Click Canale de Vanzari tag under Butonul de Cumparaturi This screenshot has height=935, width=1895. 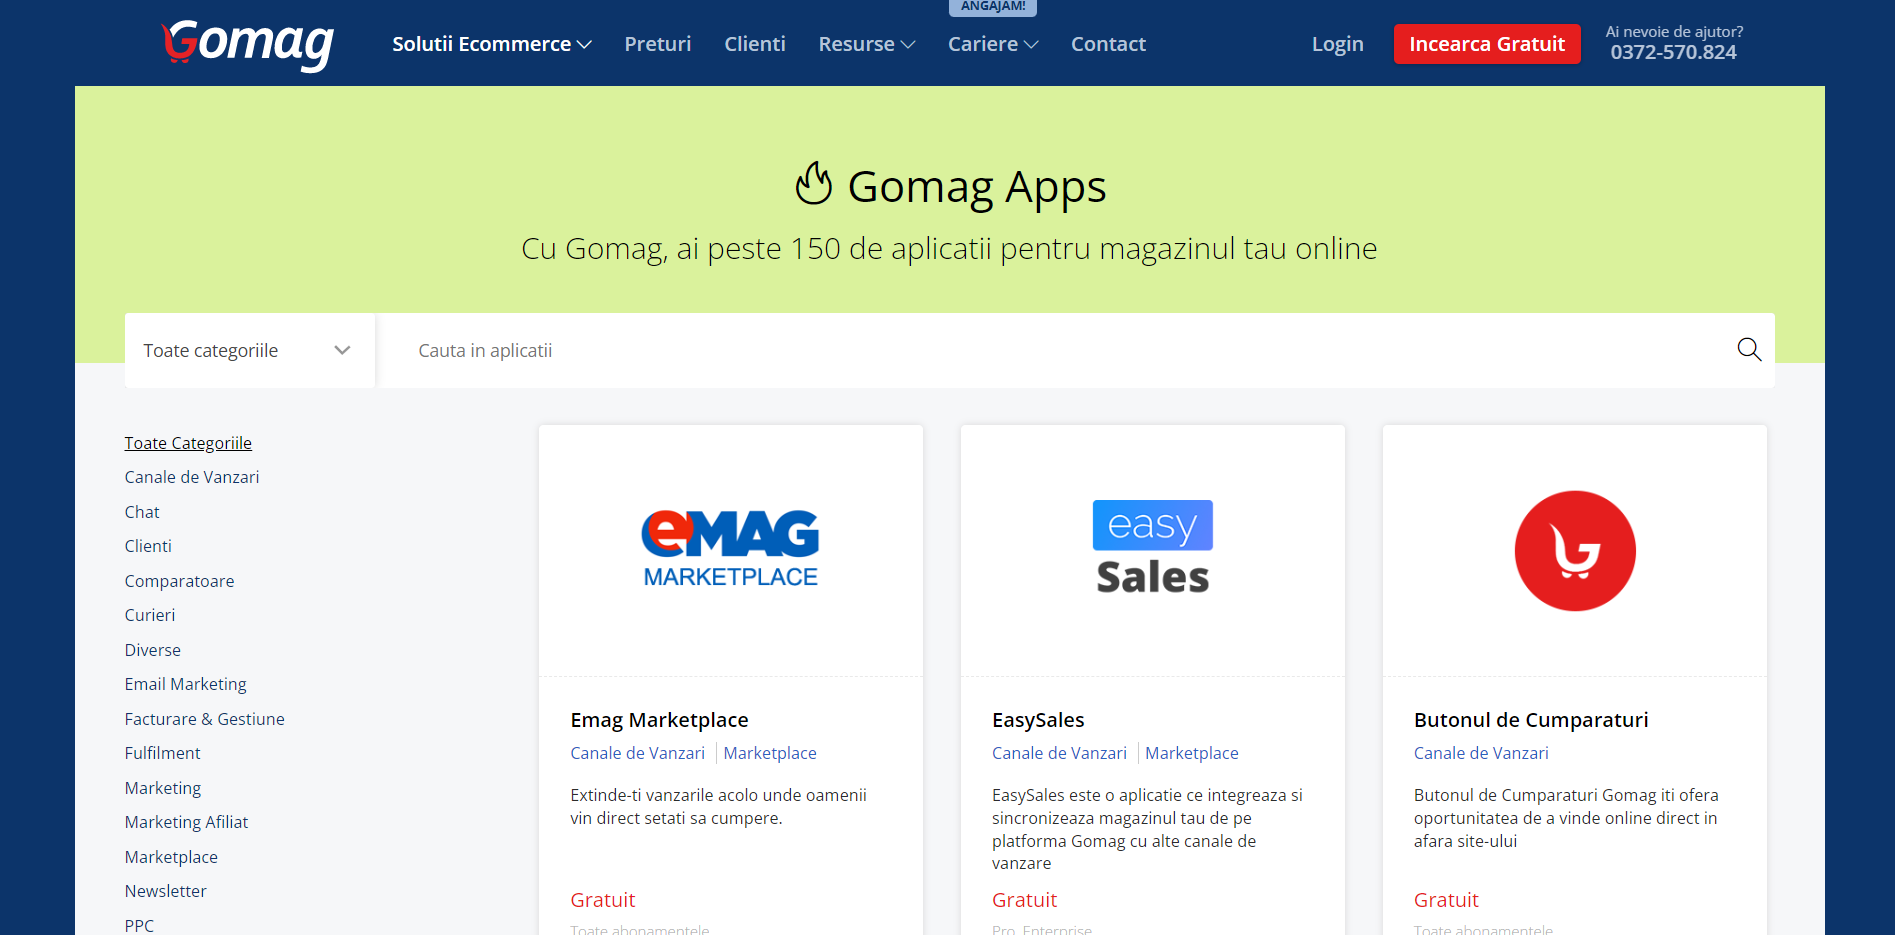pyautogui.click(x=1481, y=753)
